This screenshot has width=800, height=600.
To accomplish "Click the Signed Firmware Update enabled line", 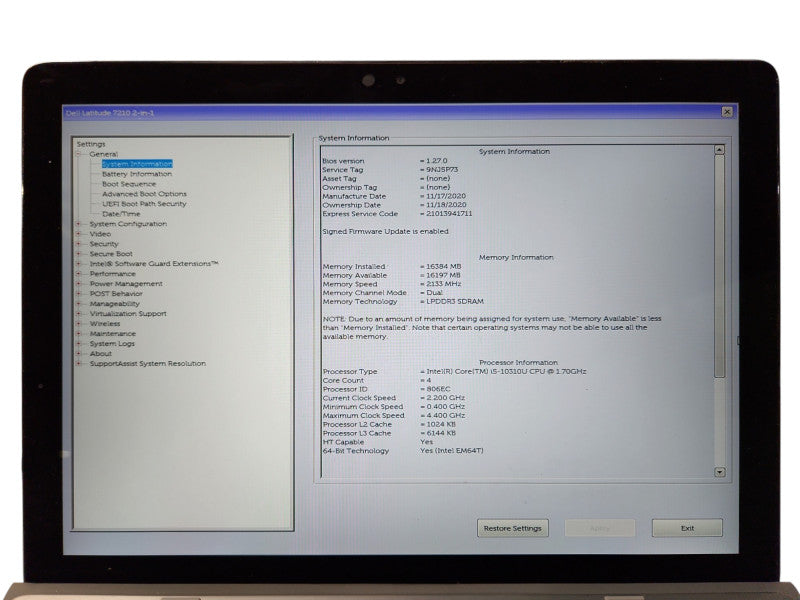I will (x=385, y=232).
